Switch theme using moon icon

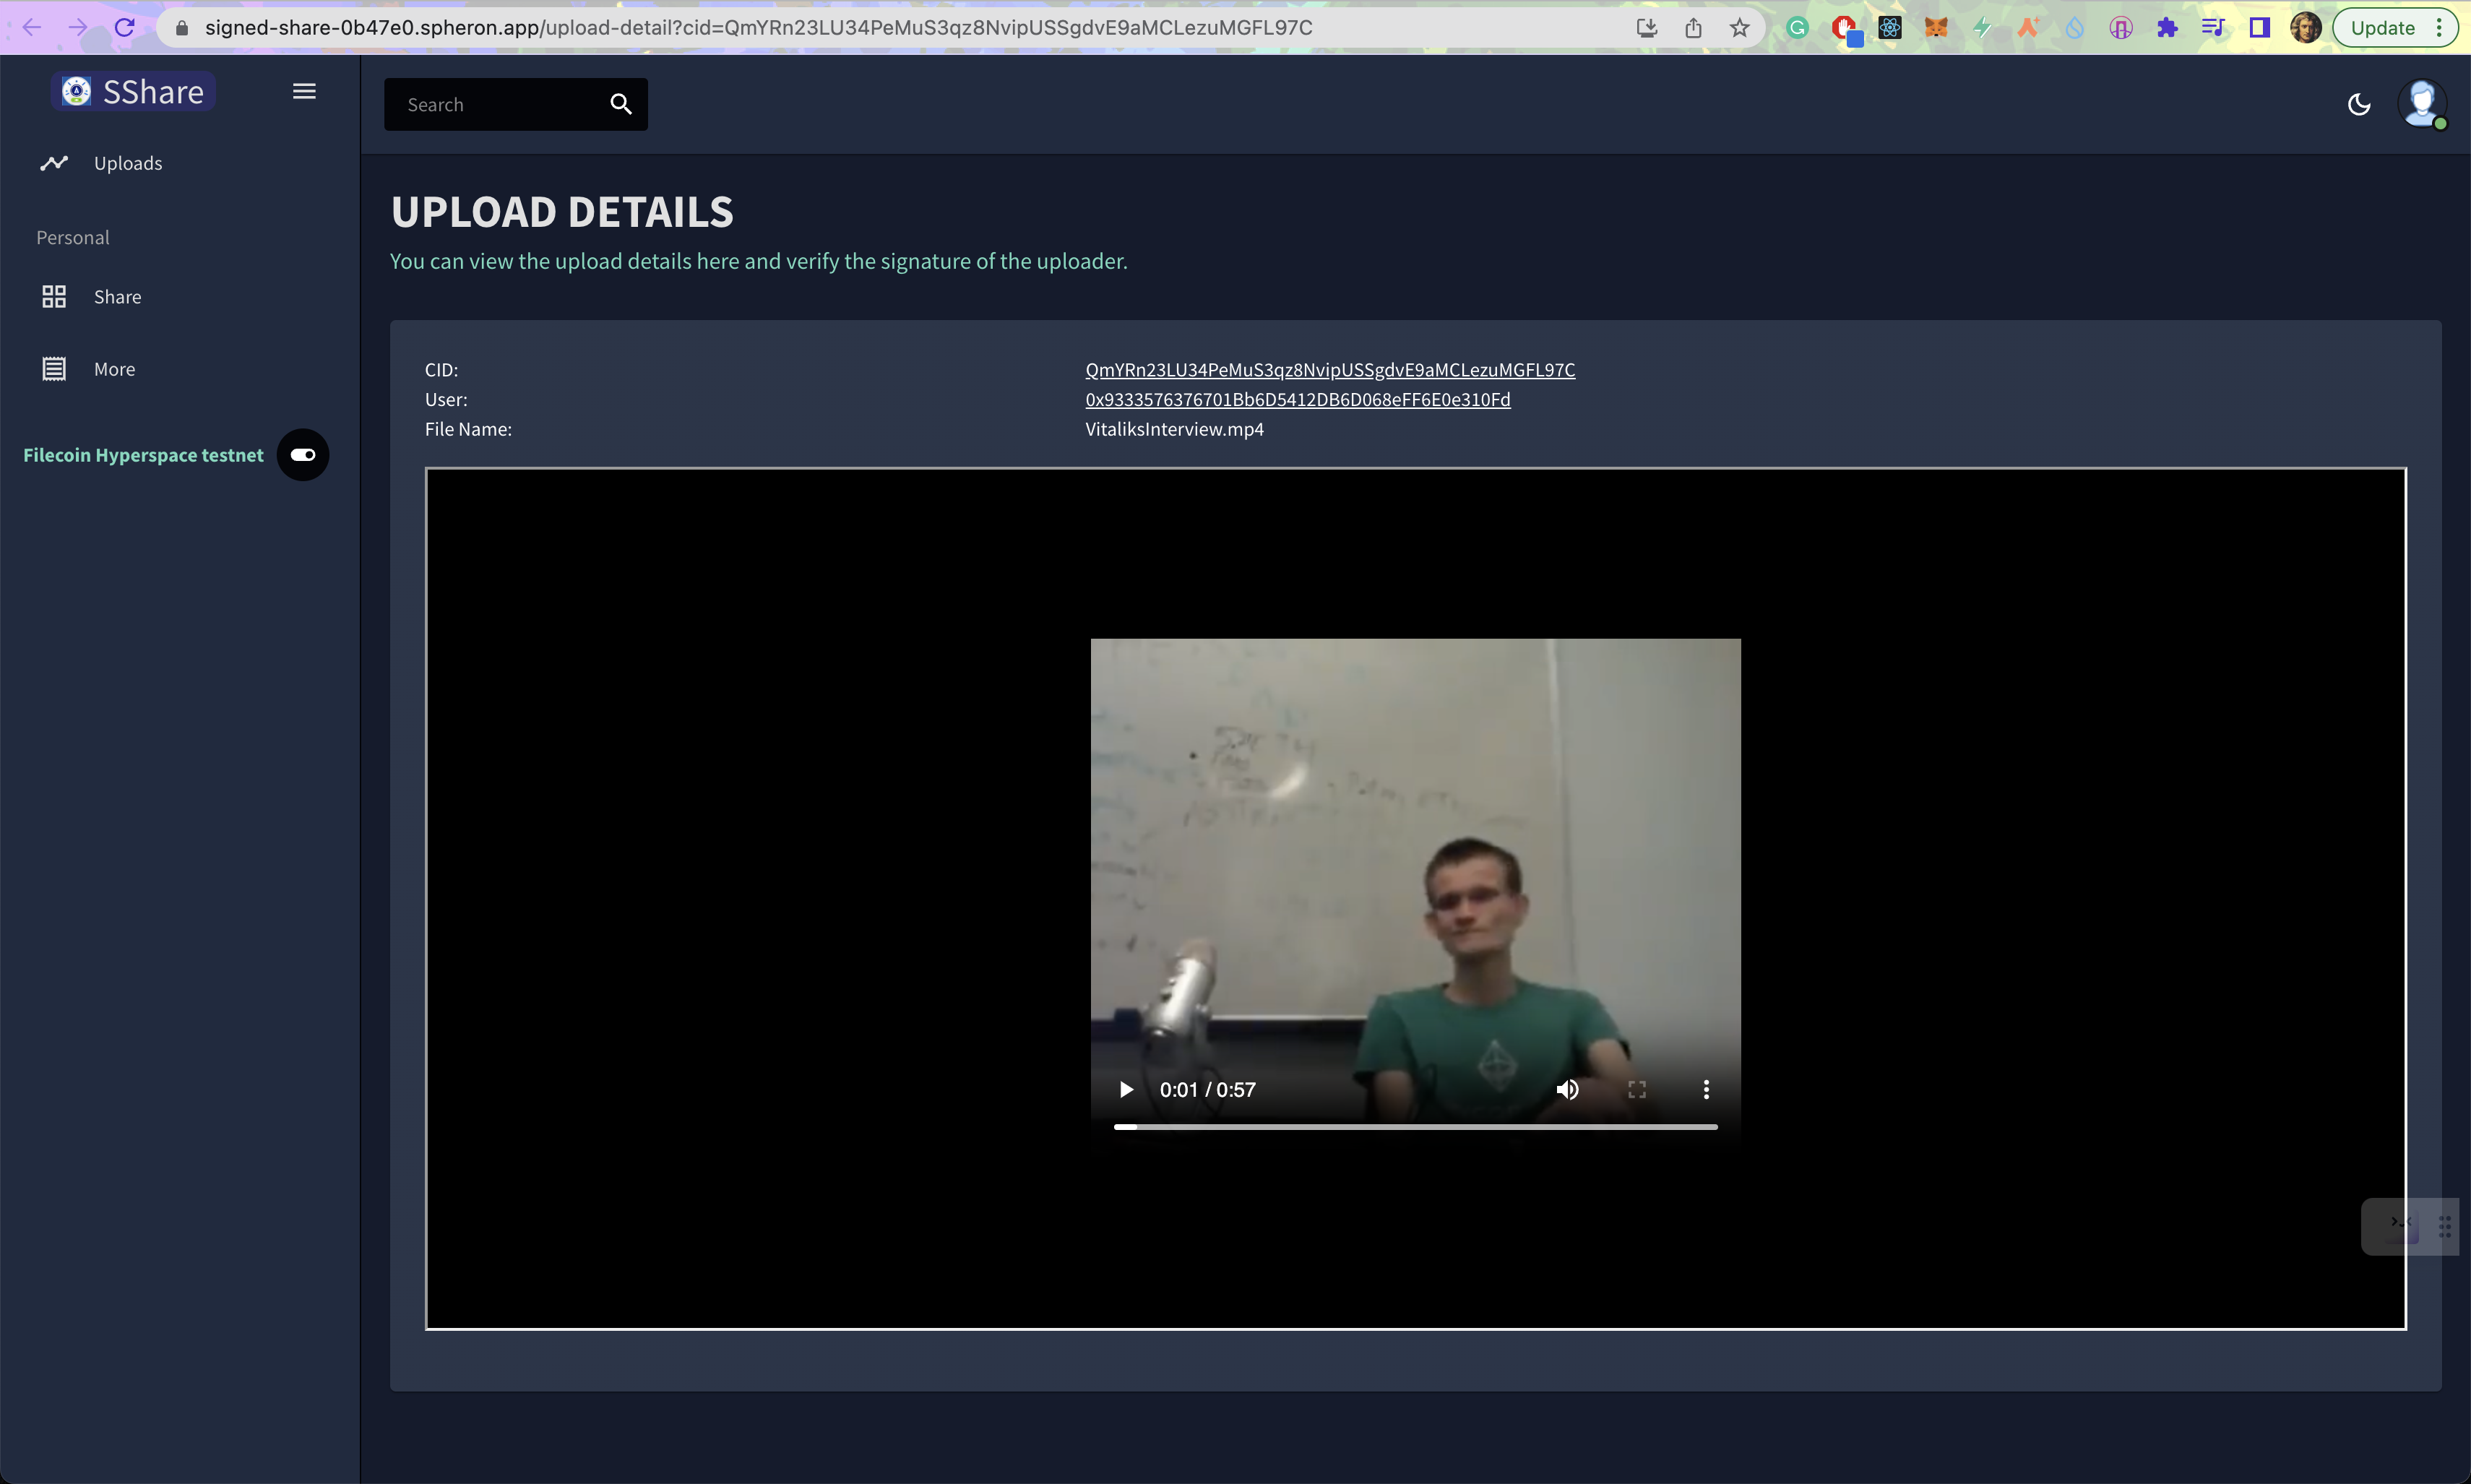(x=2358, y=104)
